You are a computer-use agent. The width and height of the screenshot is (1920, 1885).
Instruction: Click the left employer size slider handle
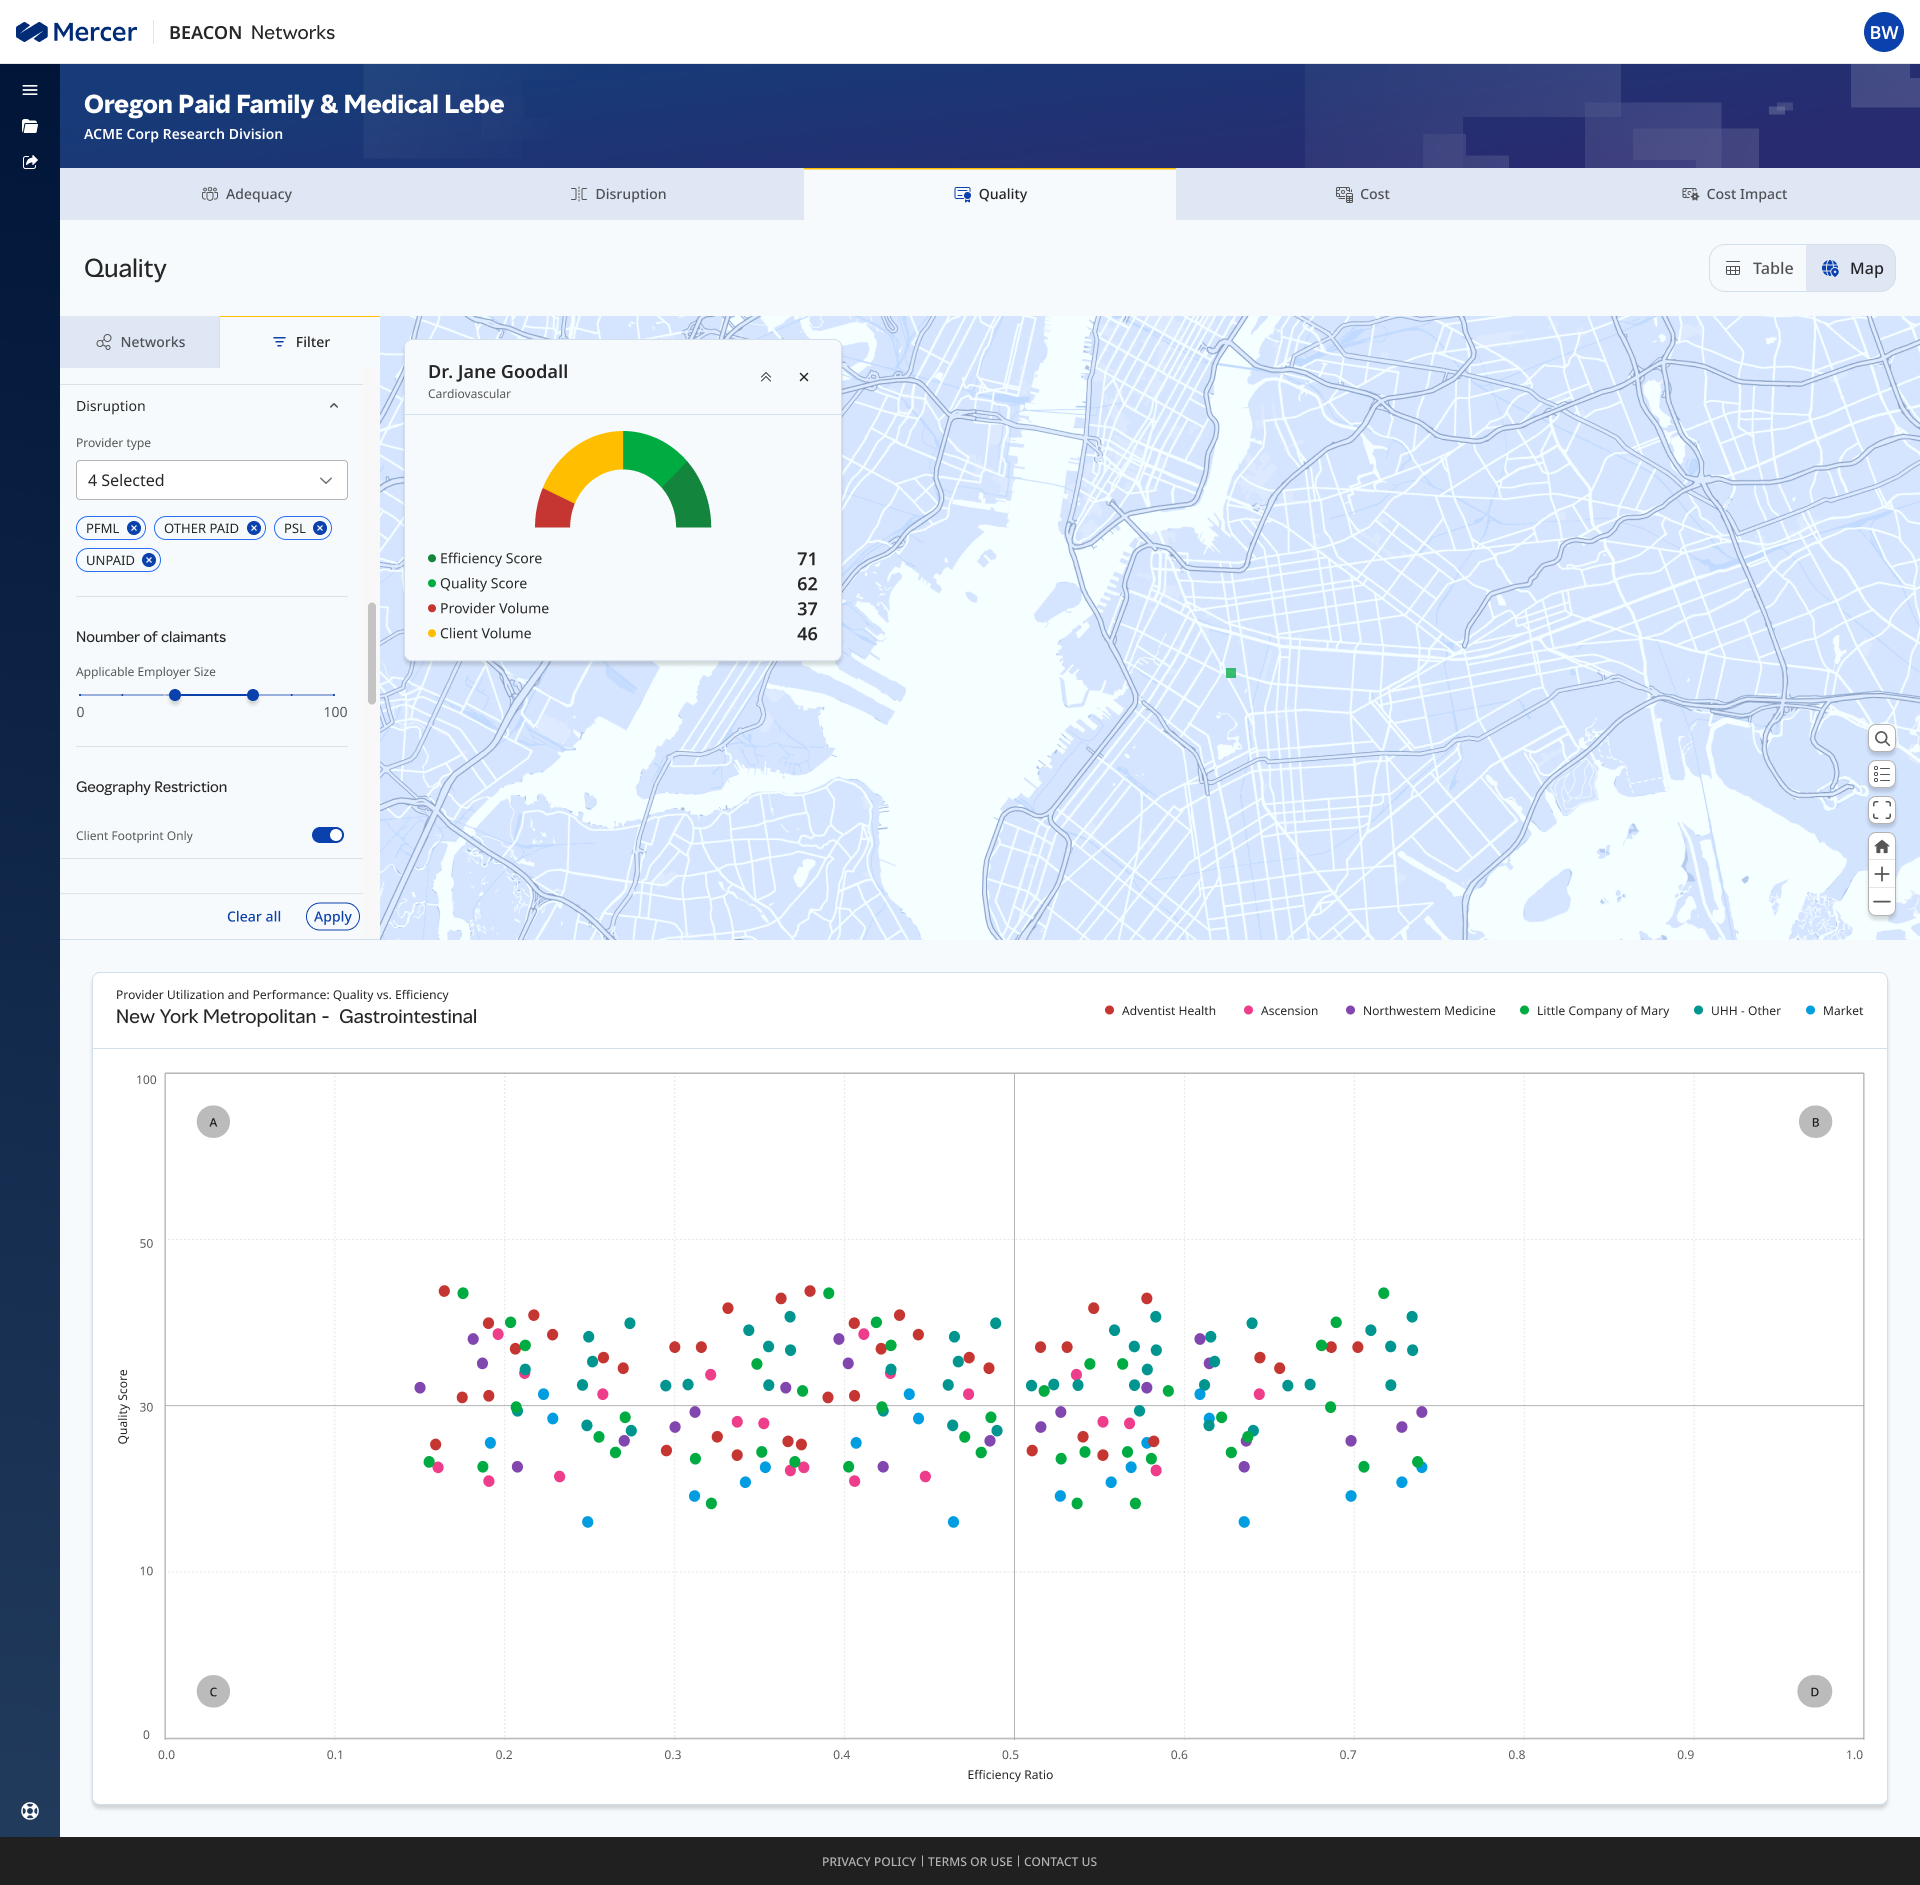coord(175,695)
